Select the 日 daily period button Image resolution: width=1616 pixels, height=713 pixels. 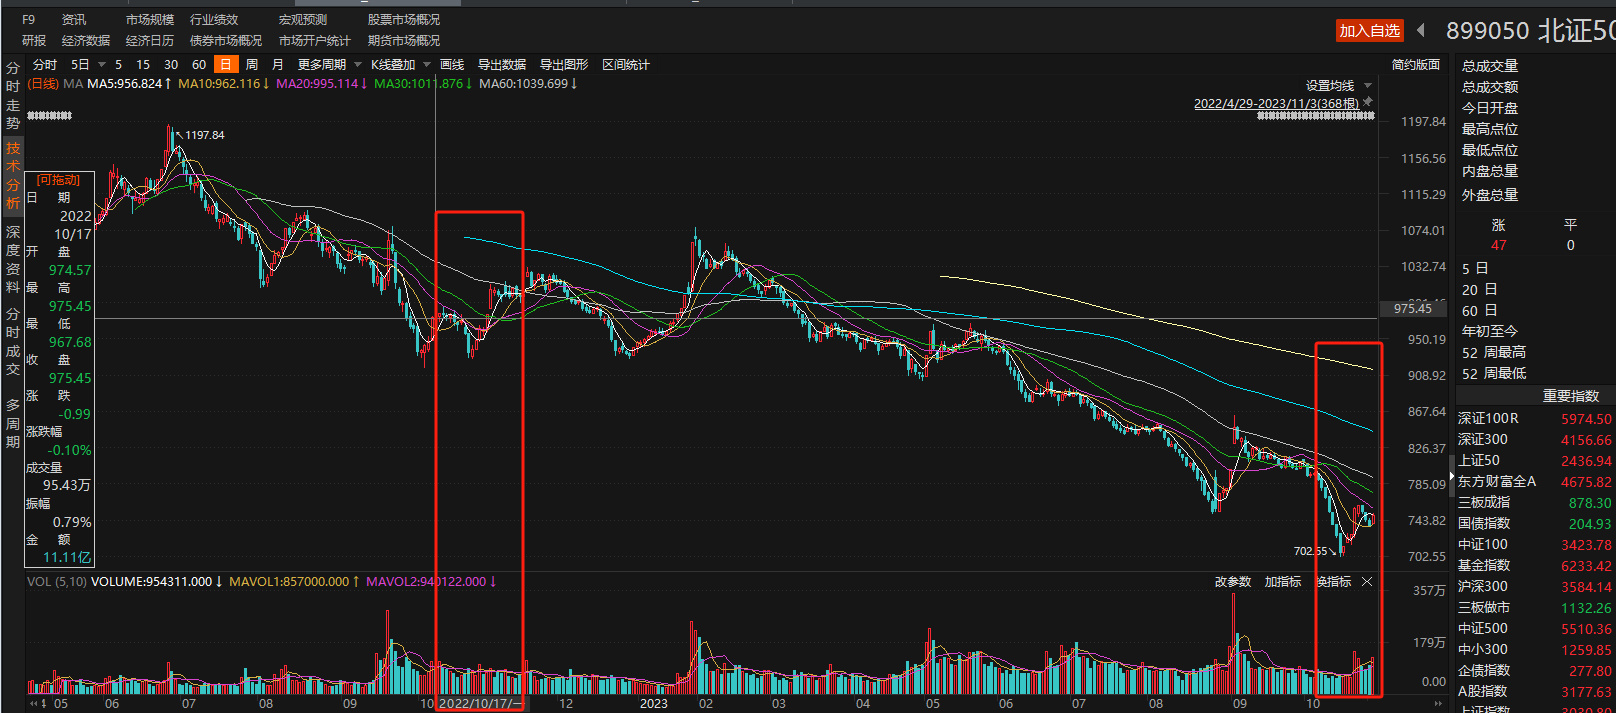pos(225,64)
